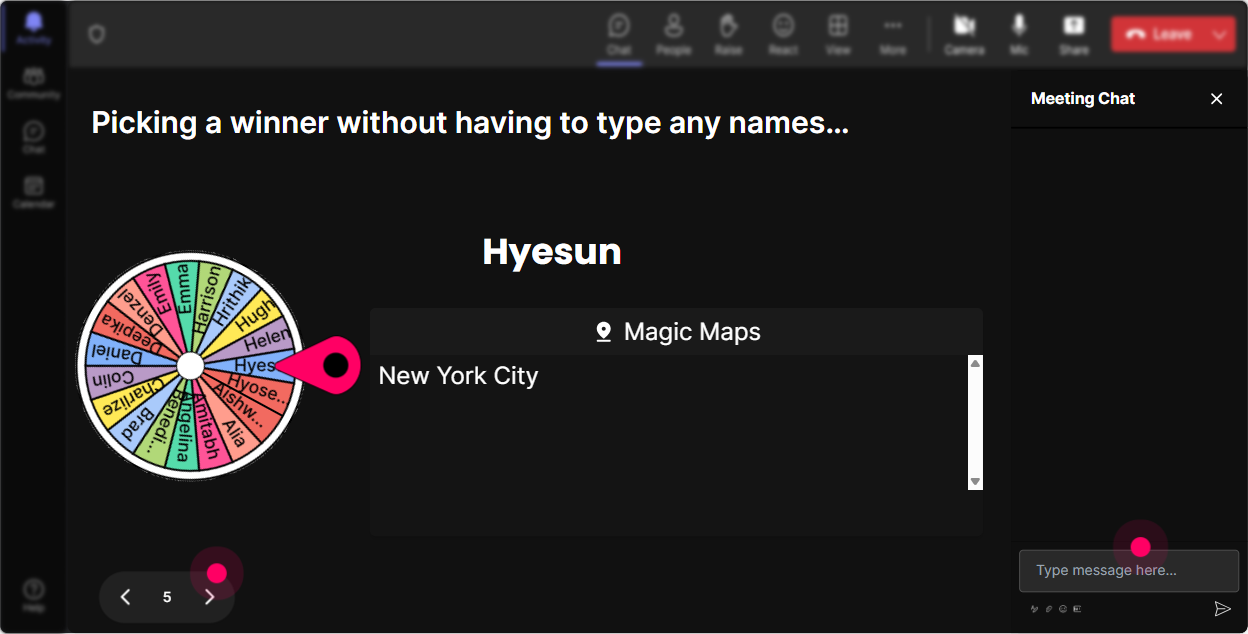Click the scrollbar track in Magic Maps
The image size is (1248, 634).
(975, 422)
